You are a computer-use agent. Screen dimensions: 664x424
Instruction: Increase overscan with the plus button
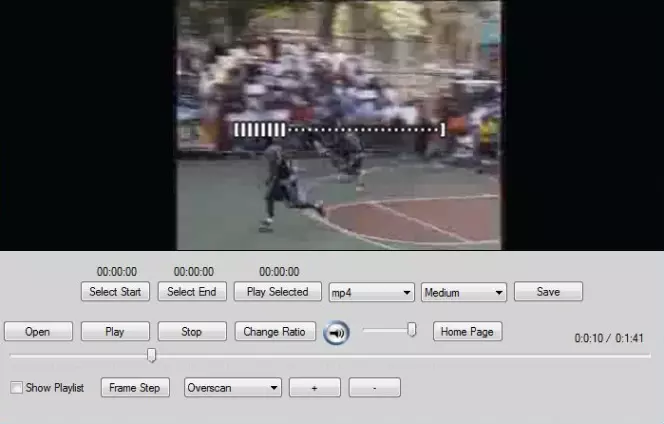(315, 388)
